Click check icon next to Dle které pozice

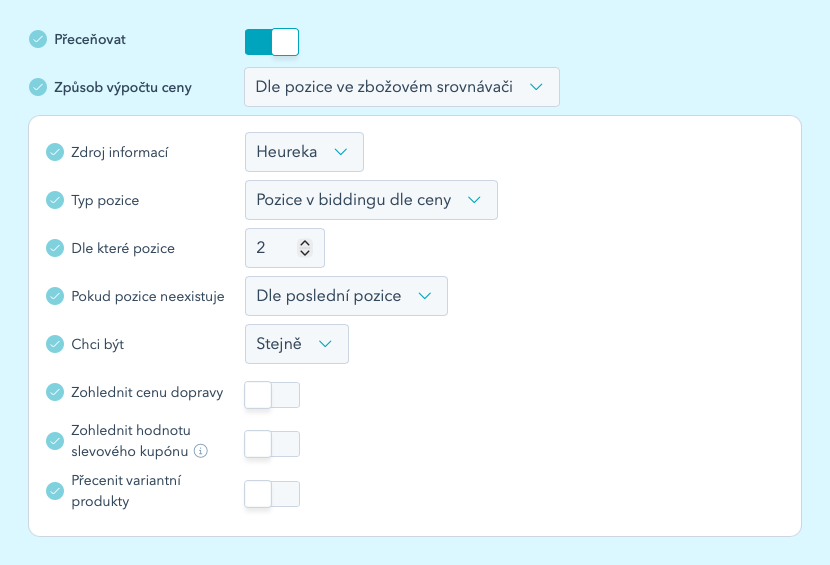[x=55, y=248]
